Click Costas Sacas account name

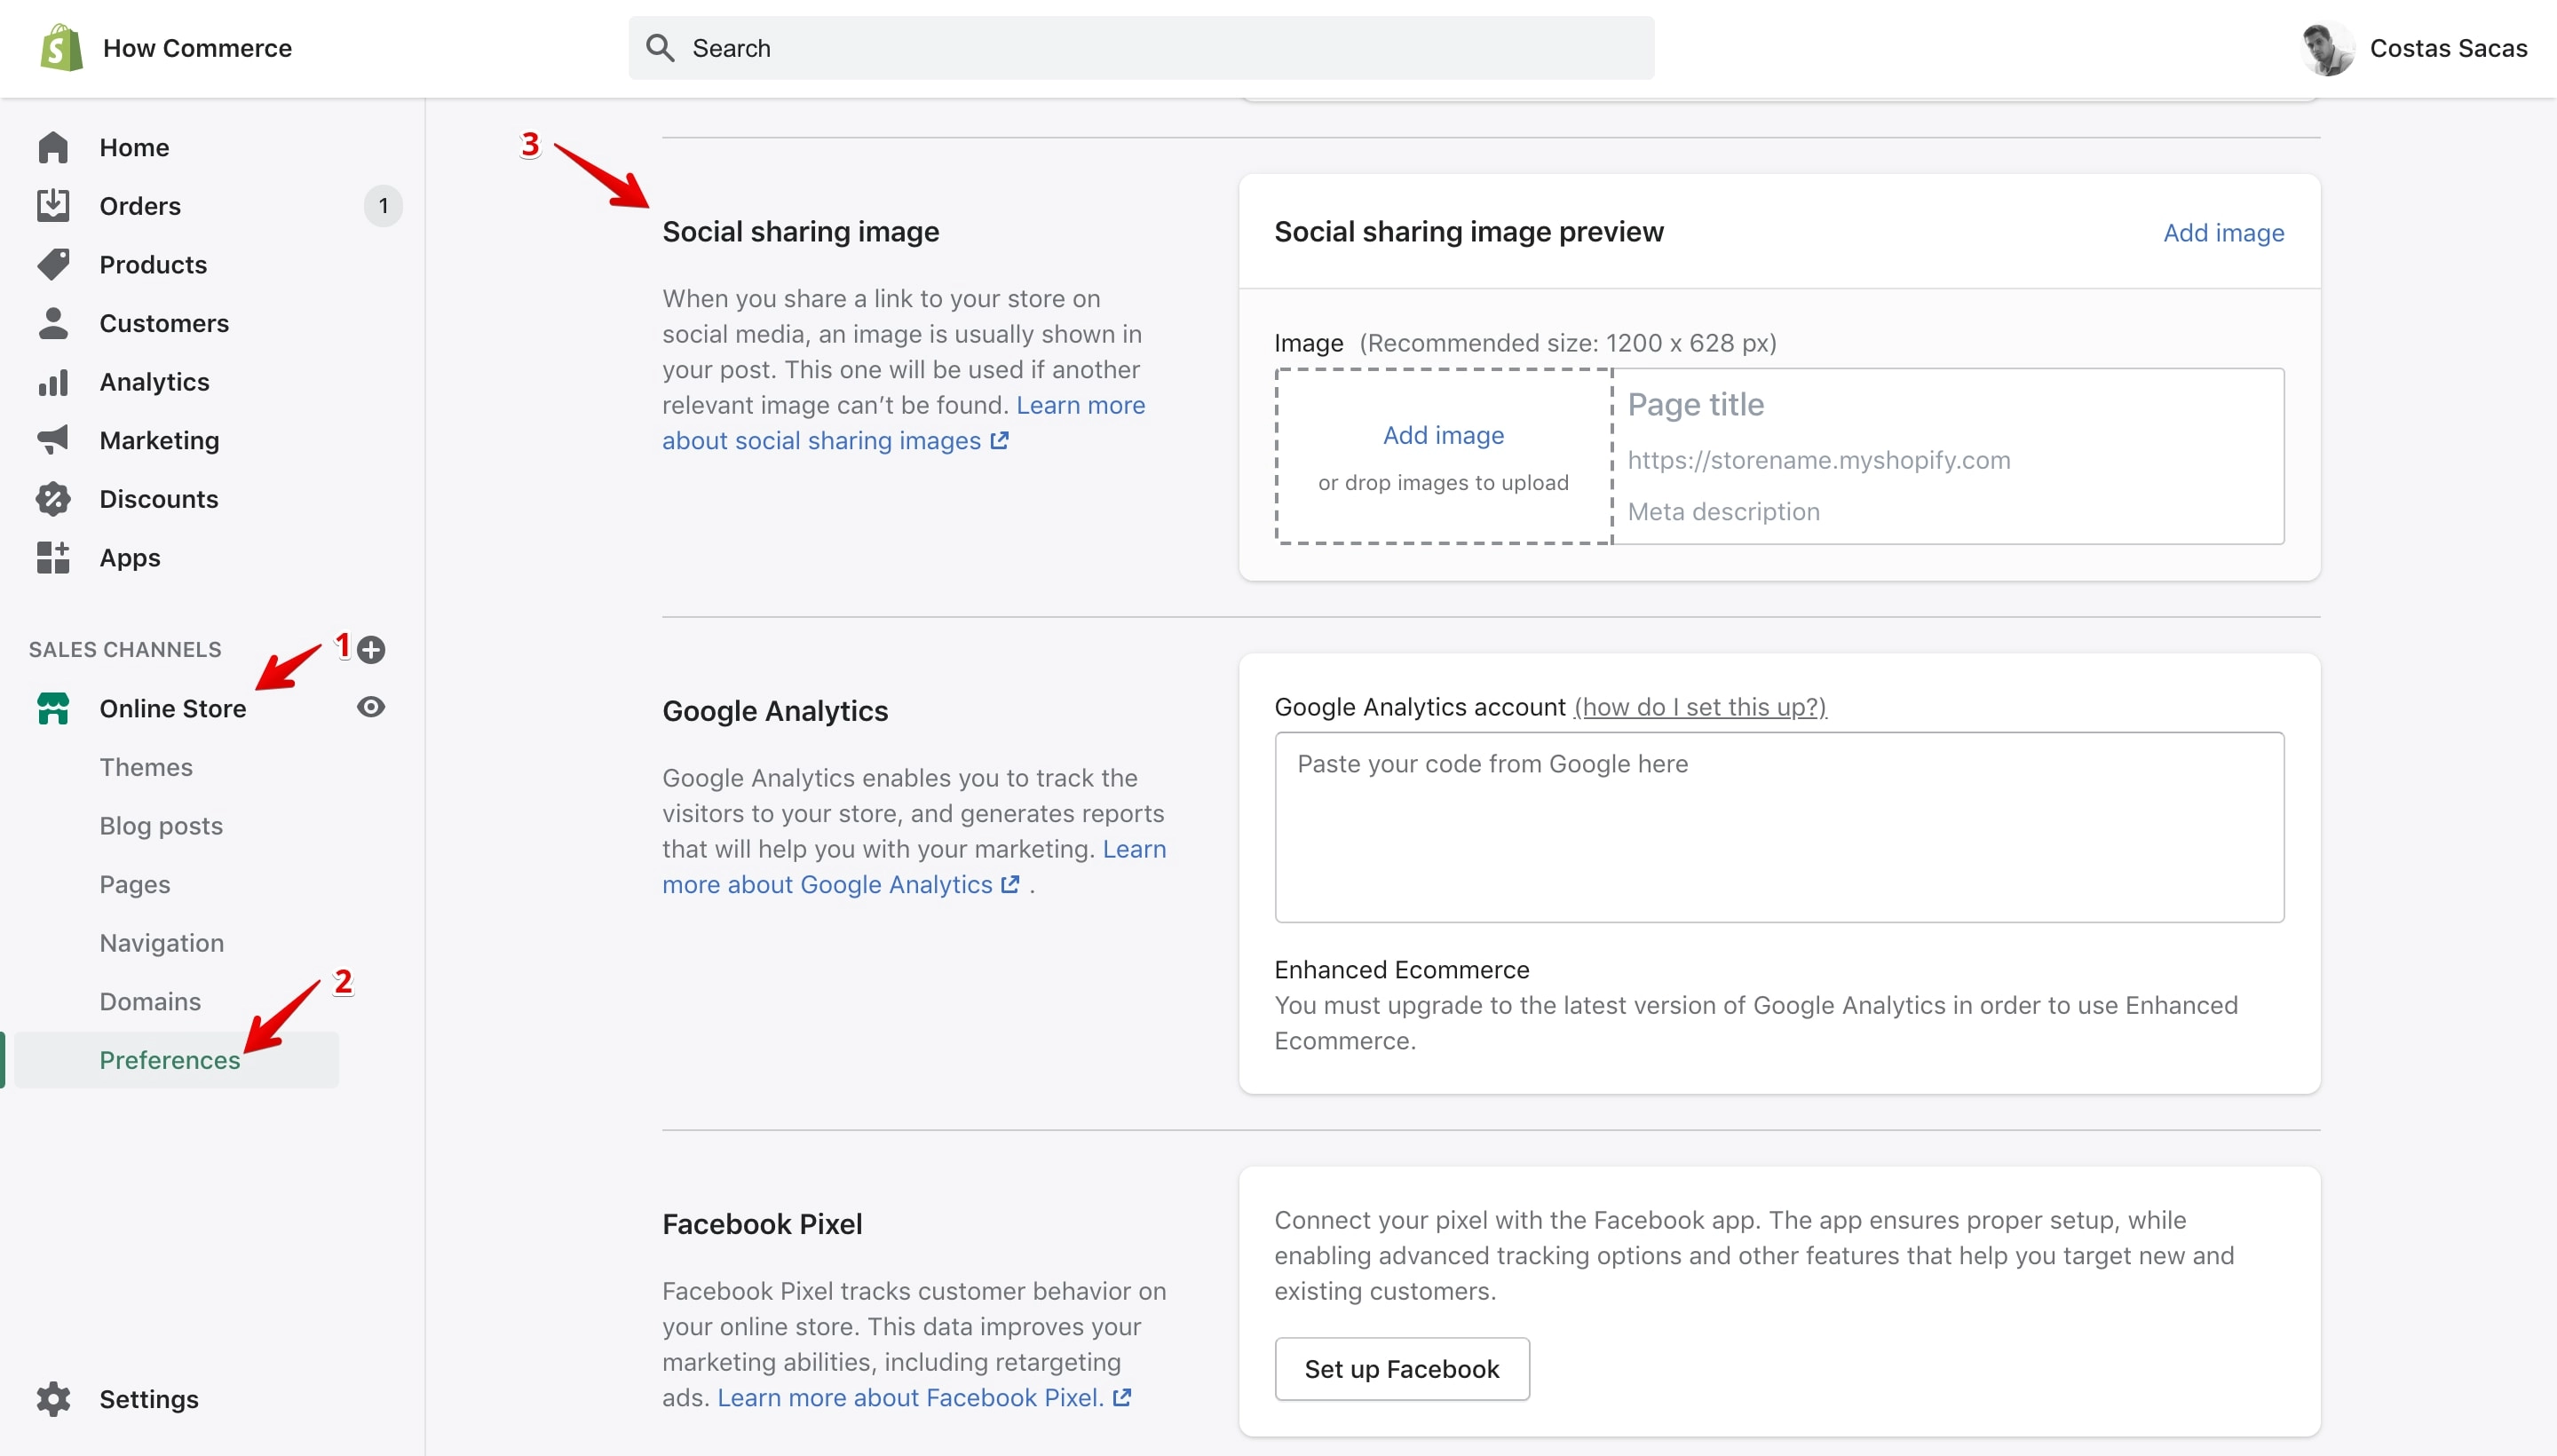pos(2448,48)
